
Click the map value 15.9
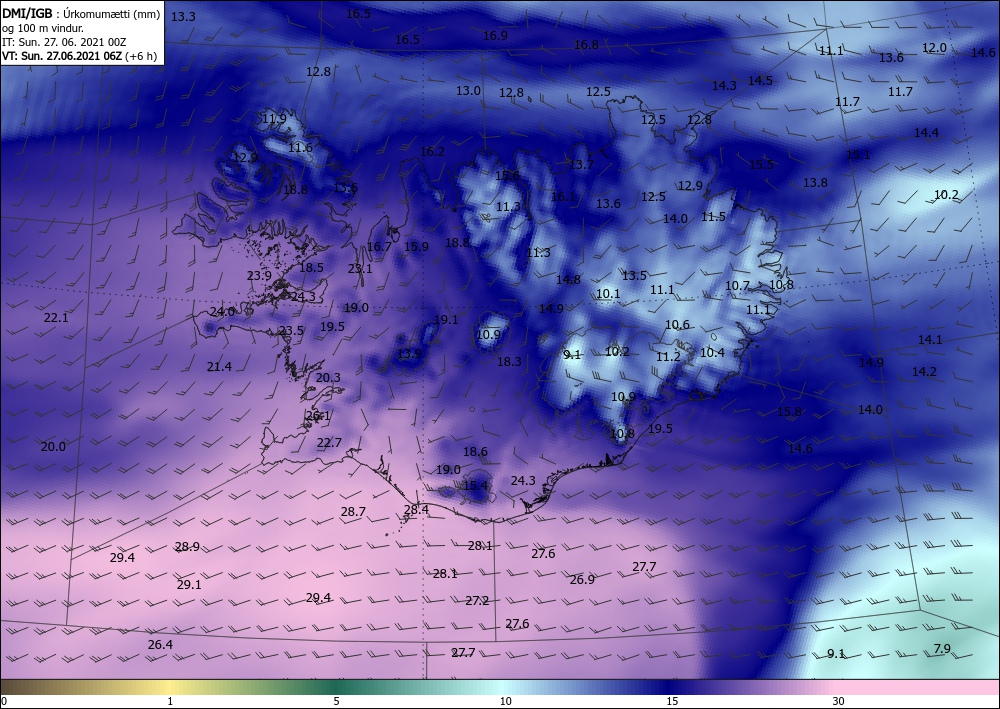416,246
